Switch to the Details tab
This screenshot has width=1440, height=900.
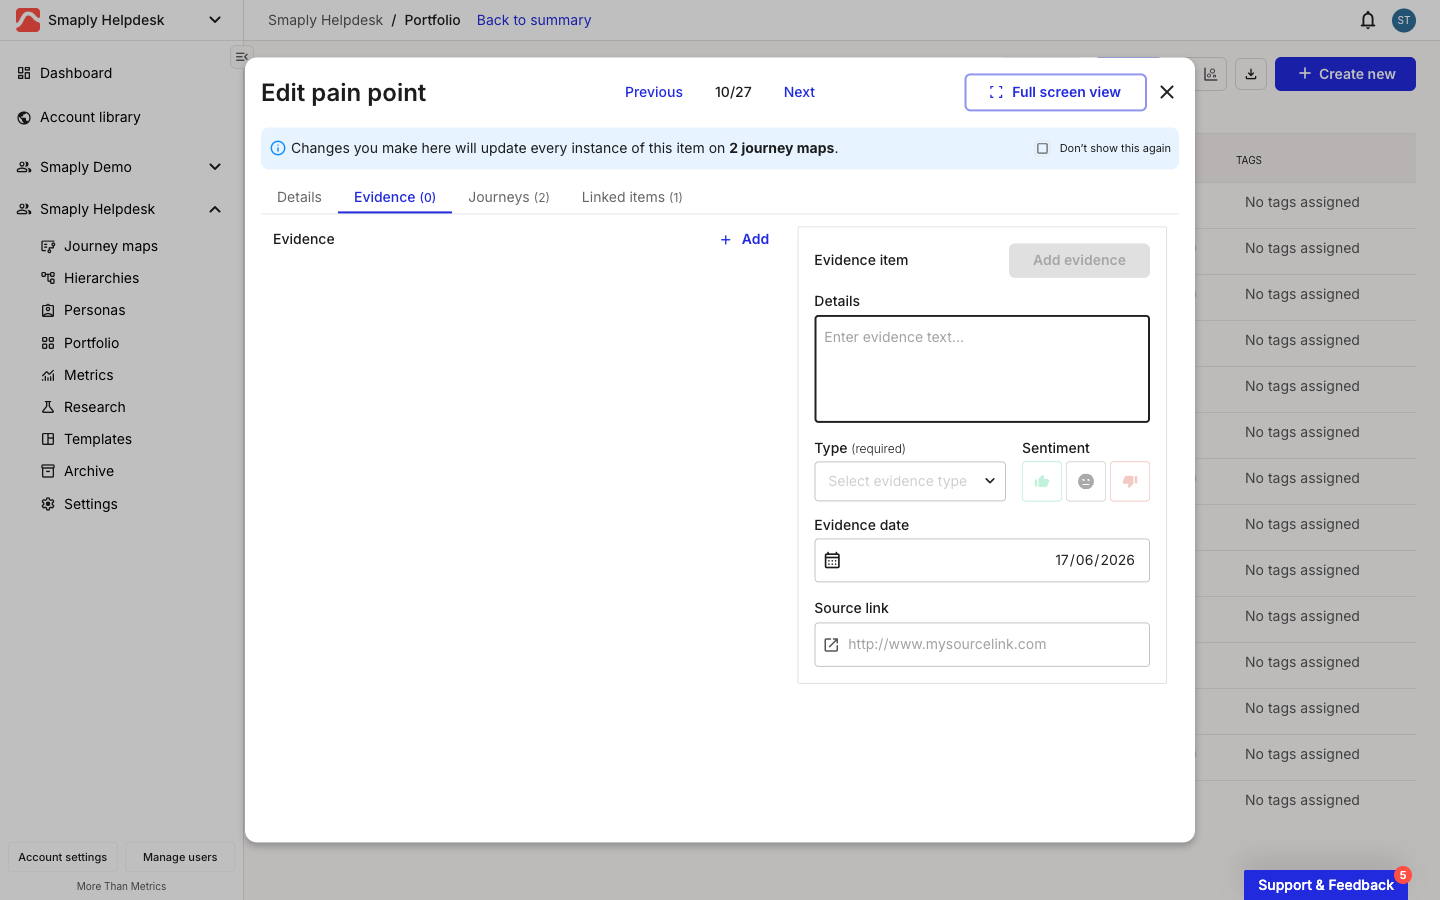click(x=299, y=197)
